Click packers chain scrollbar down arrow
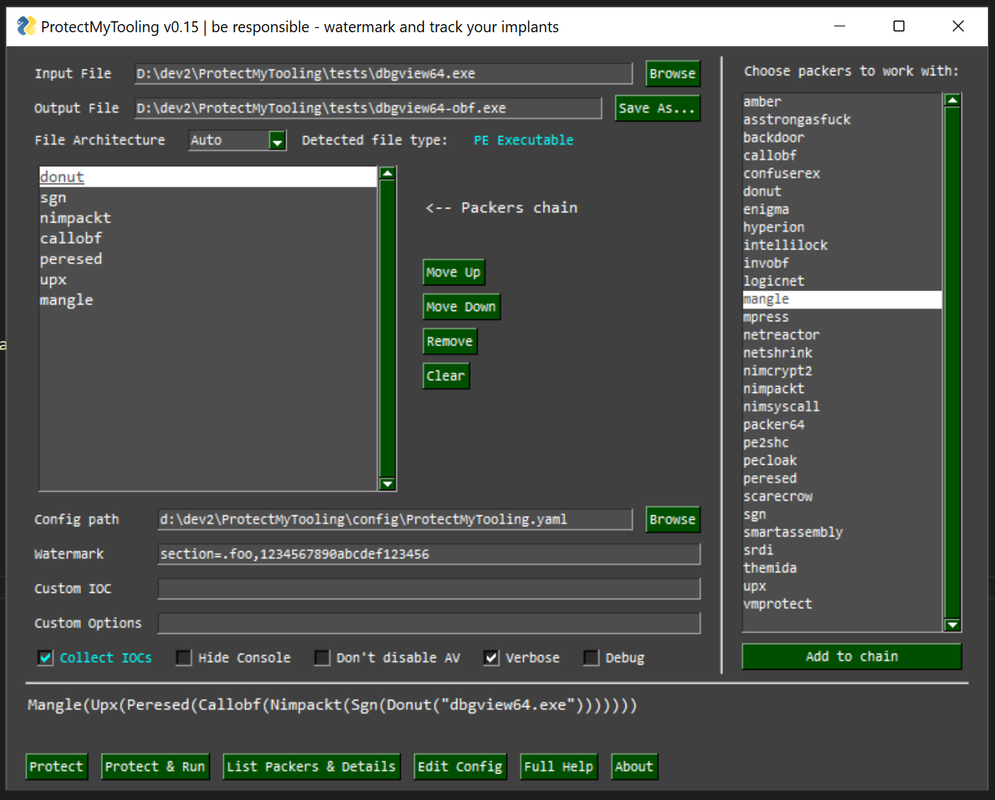This screenshot has height=800, width=995. pos(387,483)
